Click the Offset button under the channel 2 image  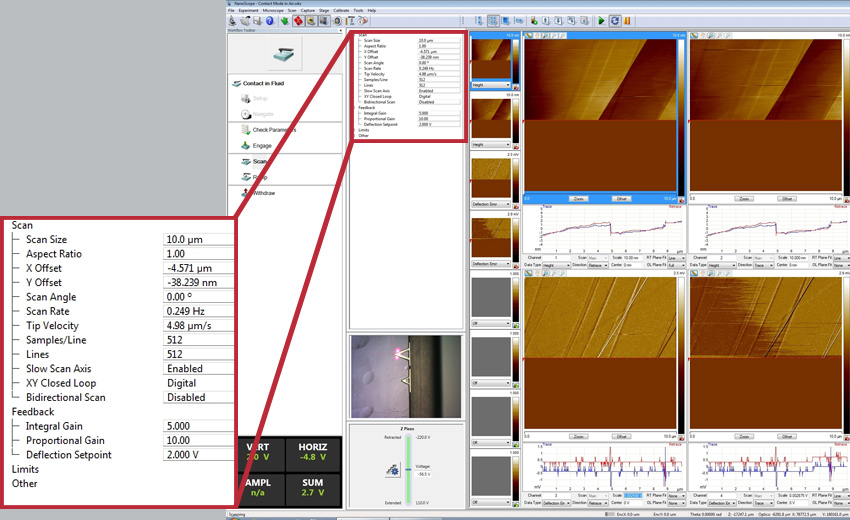click(x=787, y=198)
